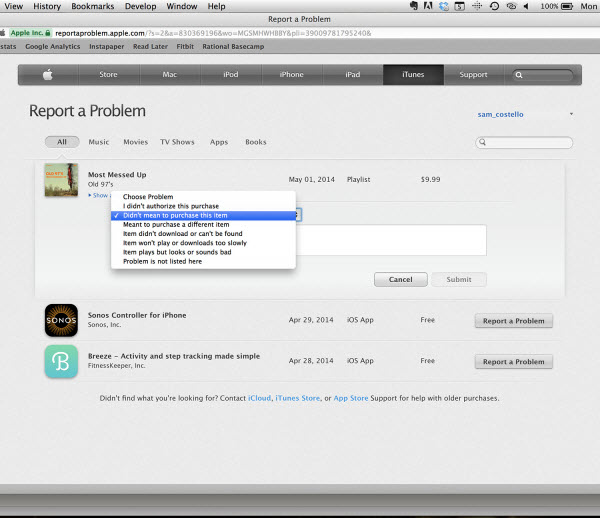
Task: Click the Apple logo in navigation bar
Action: (x=46, y=75)
